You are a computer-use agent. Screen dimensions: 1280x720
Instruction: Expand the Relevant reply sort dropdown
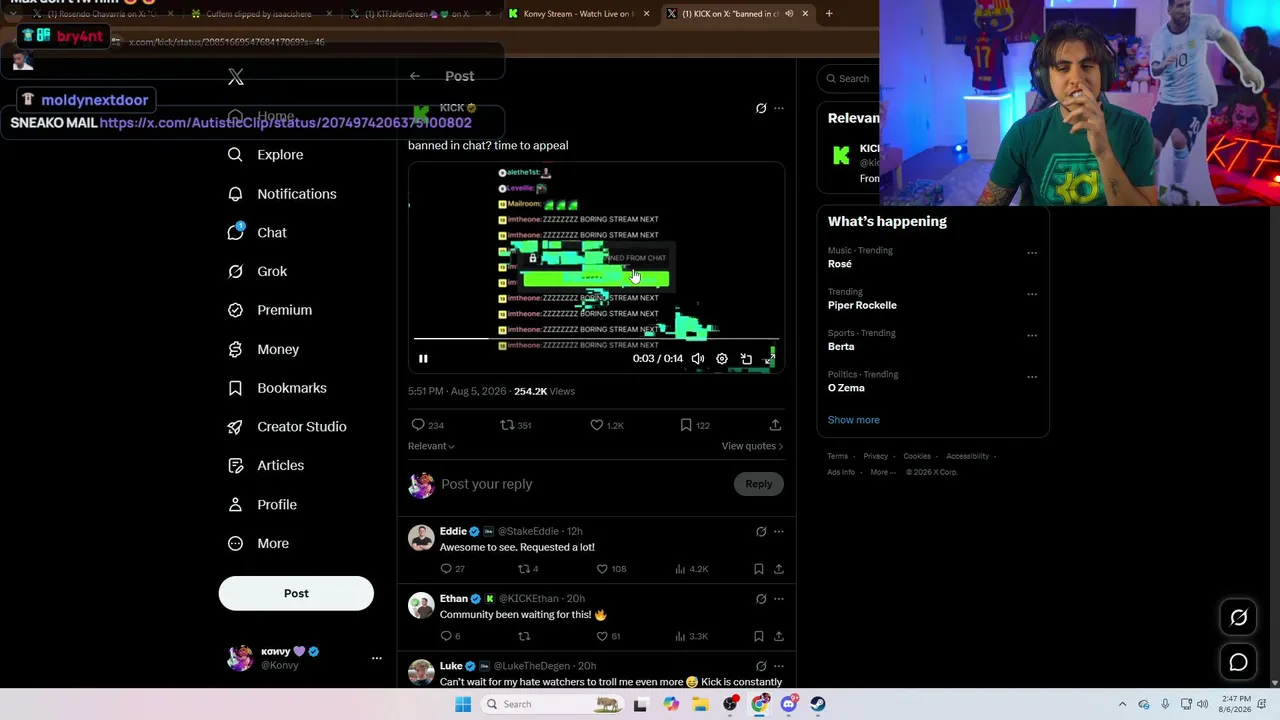(x=431, y=446)
